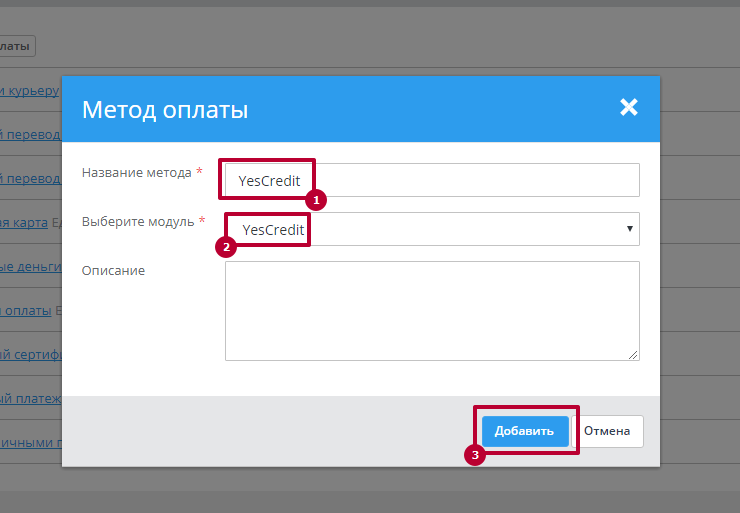Open the background link ending in курьеру
Viewport: 740px width, 513px height.
click(x=30, y=92)
